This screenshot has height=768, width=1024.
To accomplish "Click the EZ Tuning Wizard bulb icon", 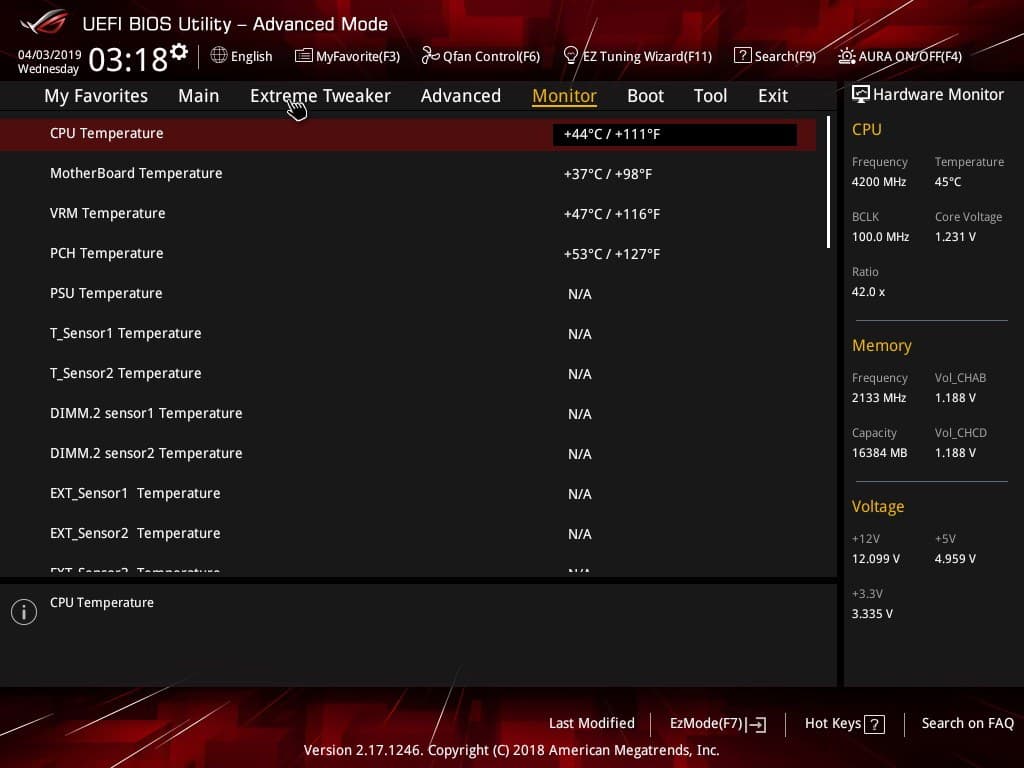I will click(x=570, y=56).
